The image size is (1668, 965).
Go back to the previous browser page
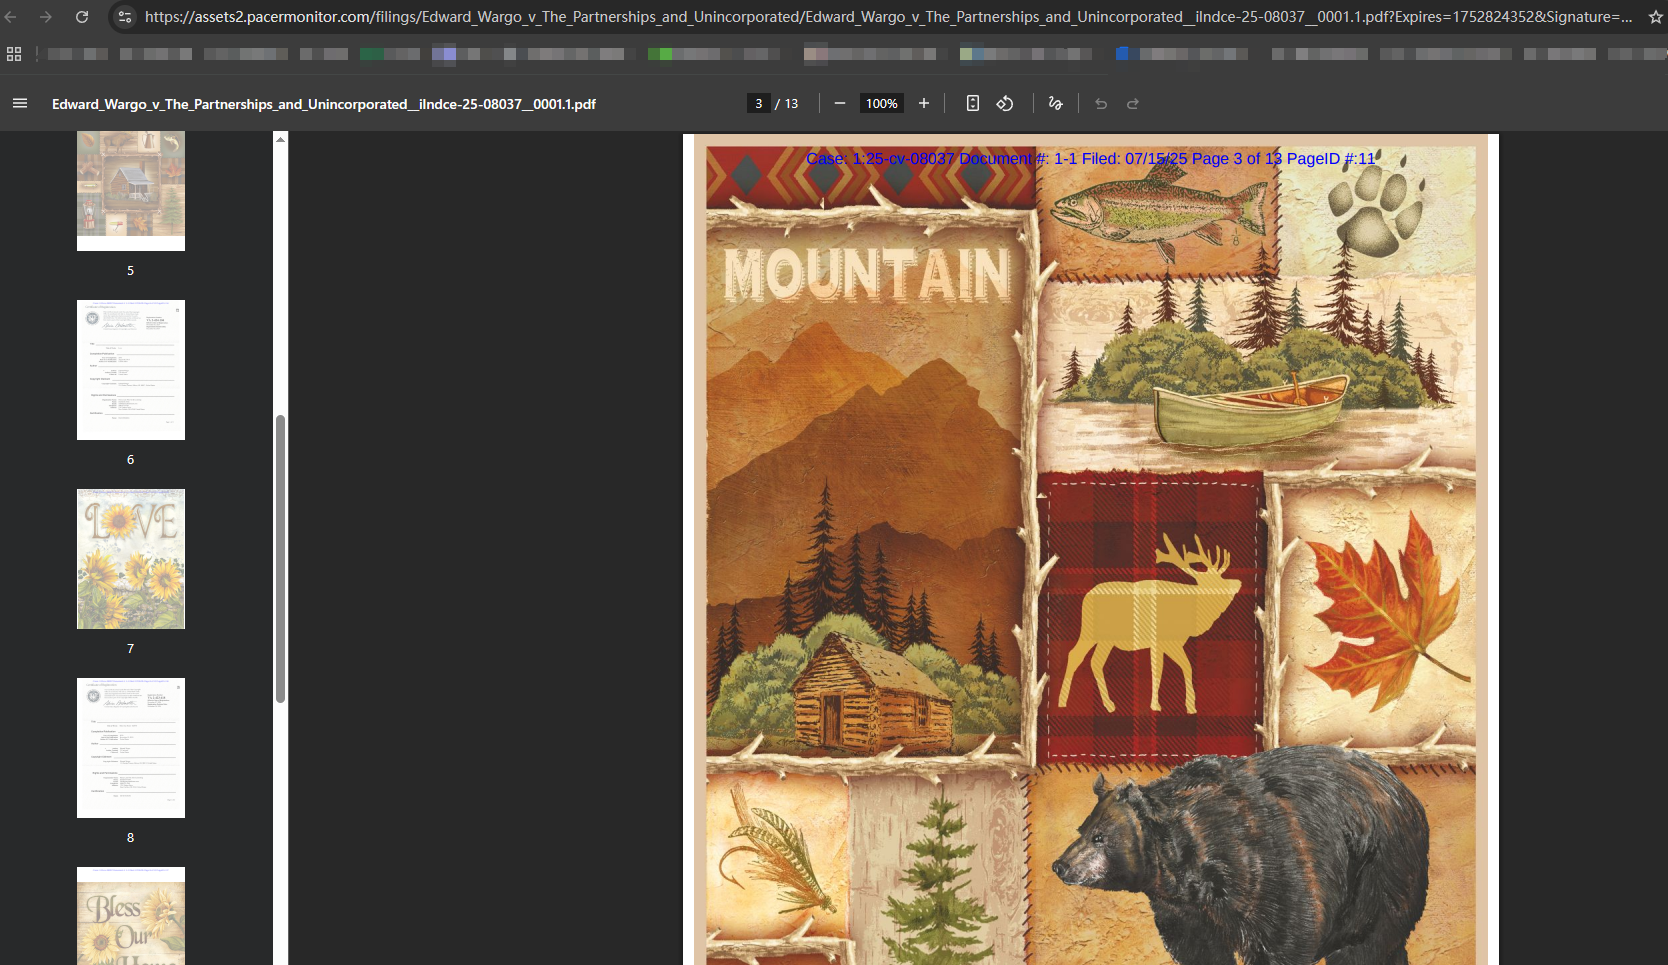[x=11, y=17]
